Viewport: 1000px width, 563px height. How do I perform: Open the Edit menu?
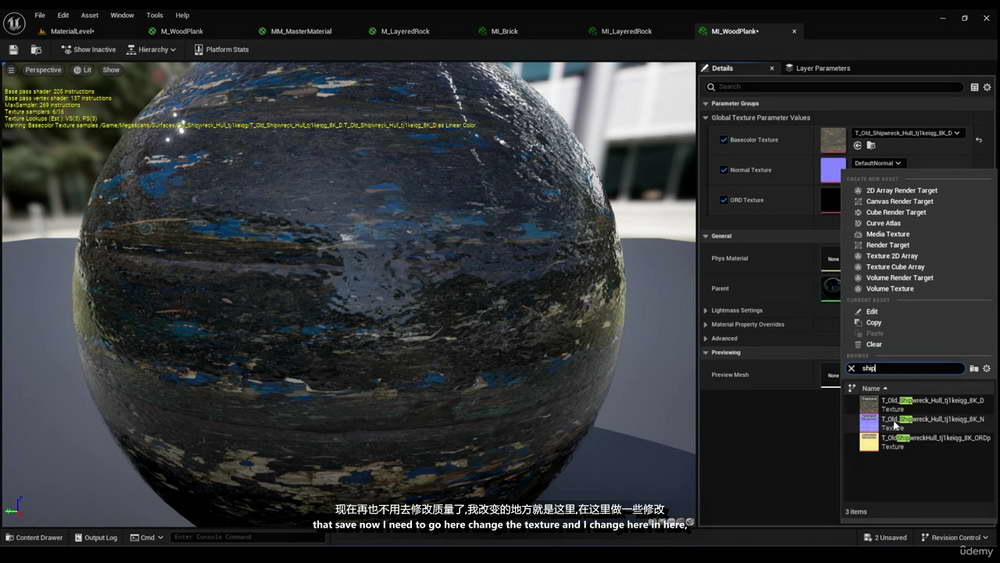coord(63,15)
